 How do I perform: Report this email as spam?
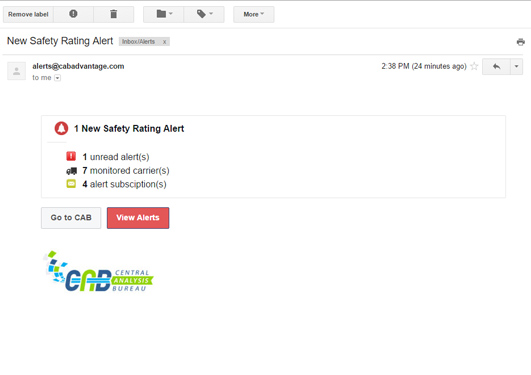pos(73,14)
